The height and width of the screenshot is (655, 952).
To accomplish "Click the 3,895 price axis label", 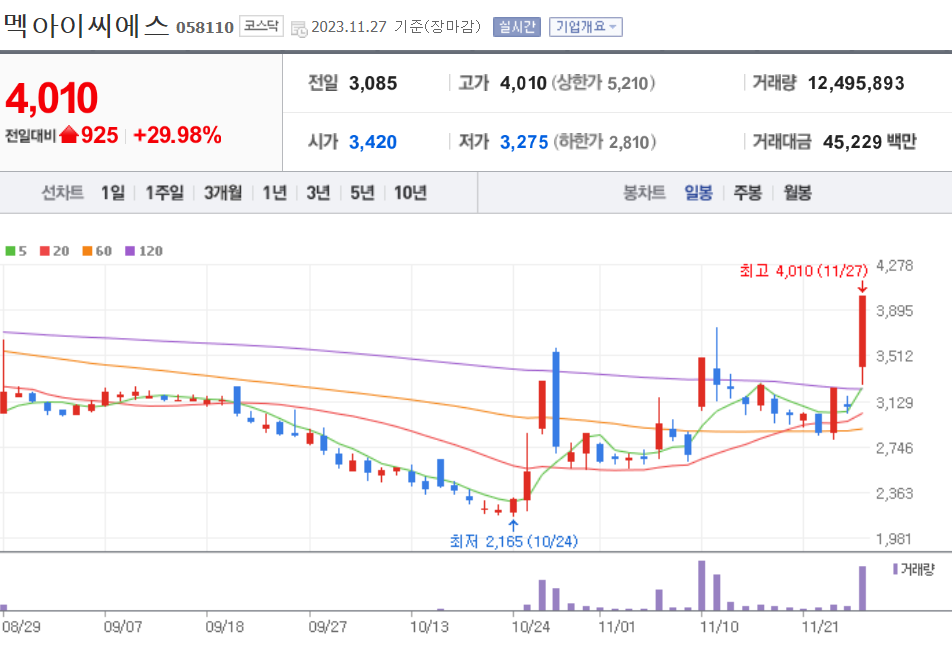I will [x=894, y=311].
